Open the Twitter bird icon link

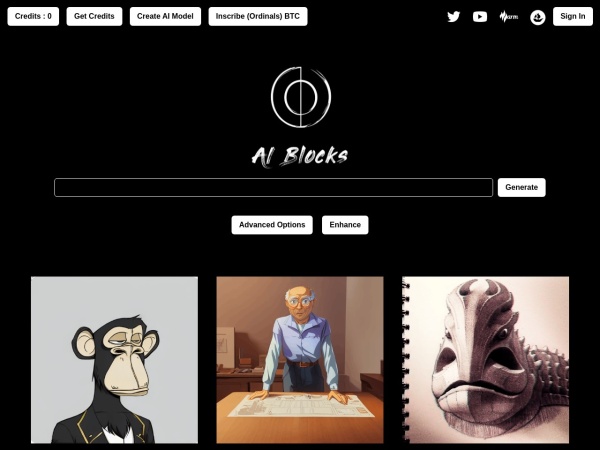tap(453, 16)
